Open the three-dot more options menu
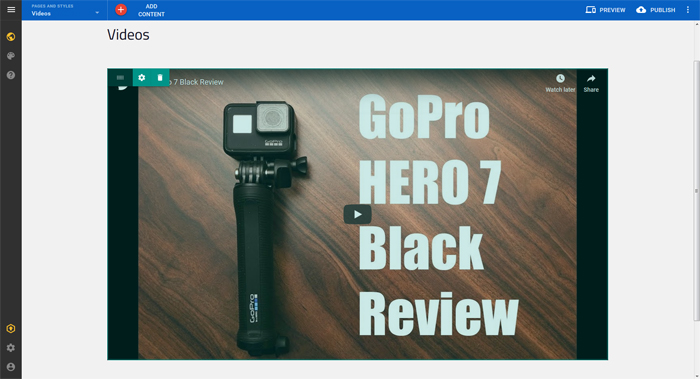700x379 pixels. tap(688, 10)
